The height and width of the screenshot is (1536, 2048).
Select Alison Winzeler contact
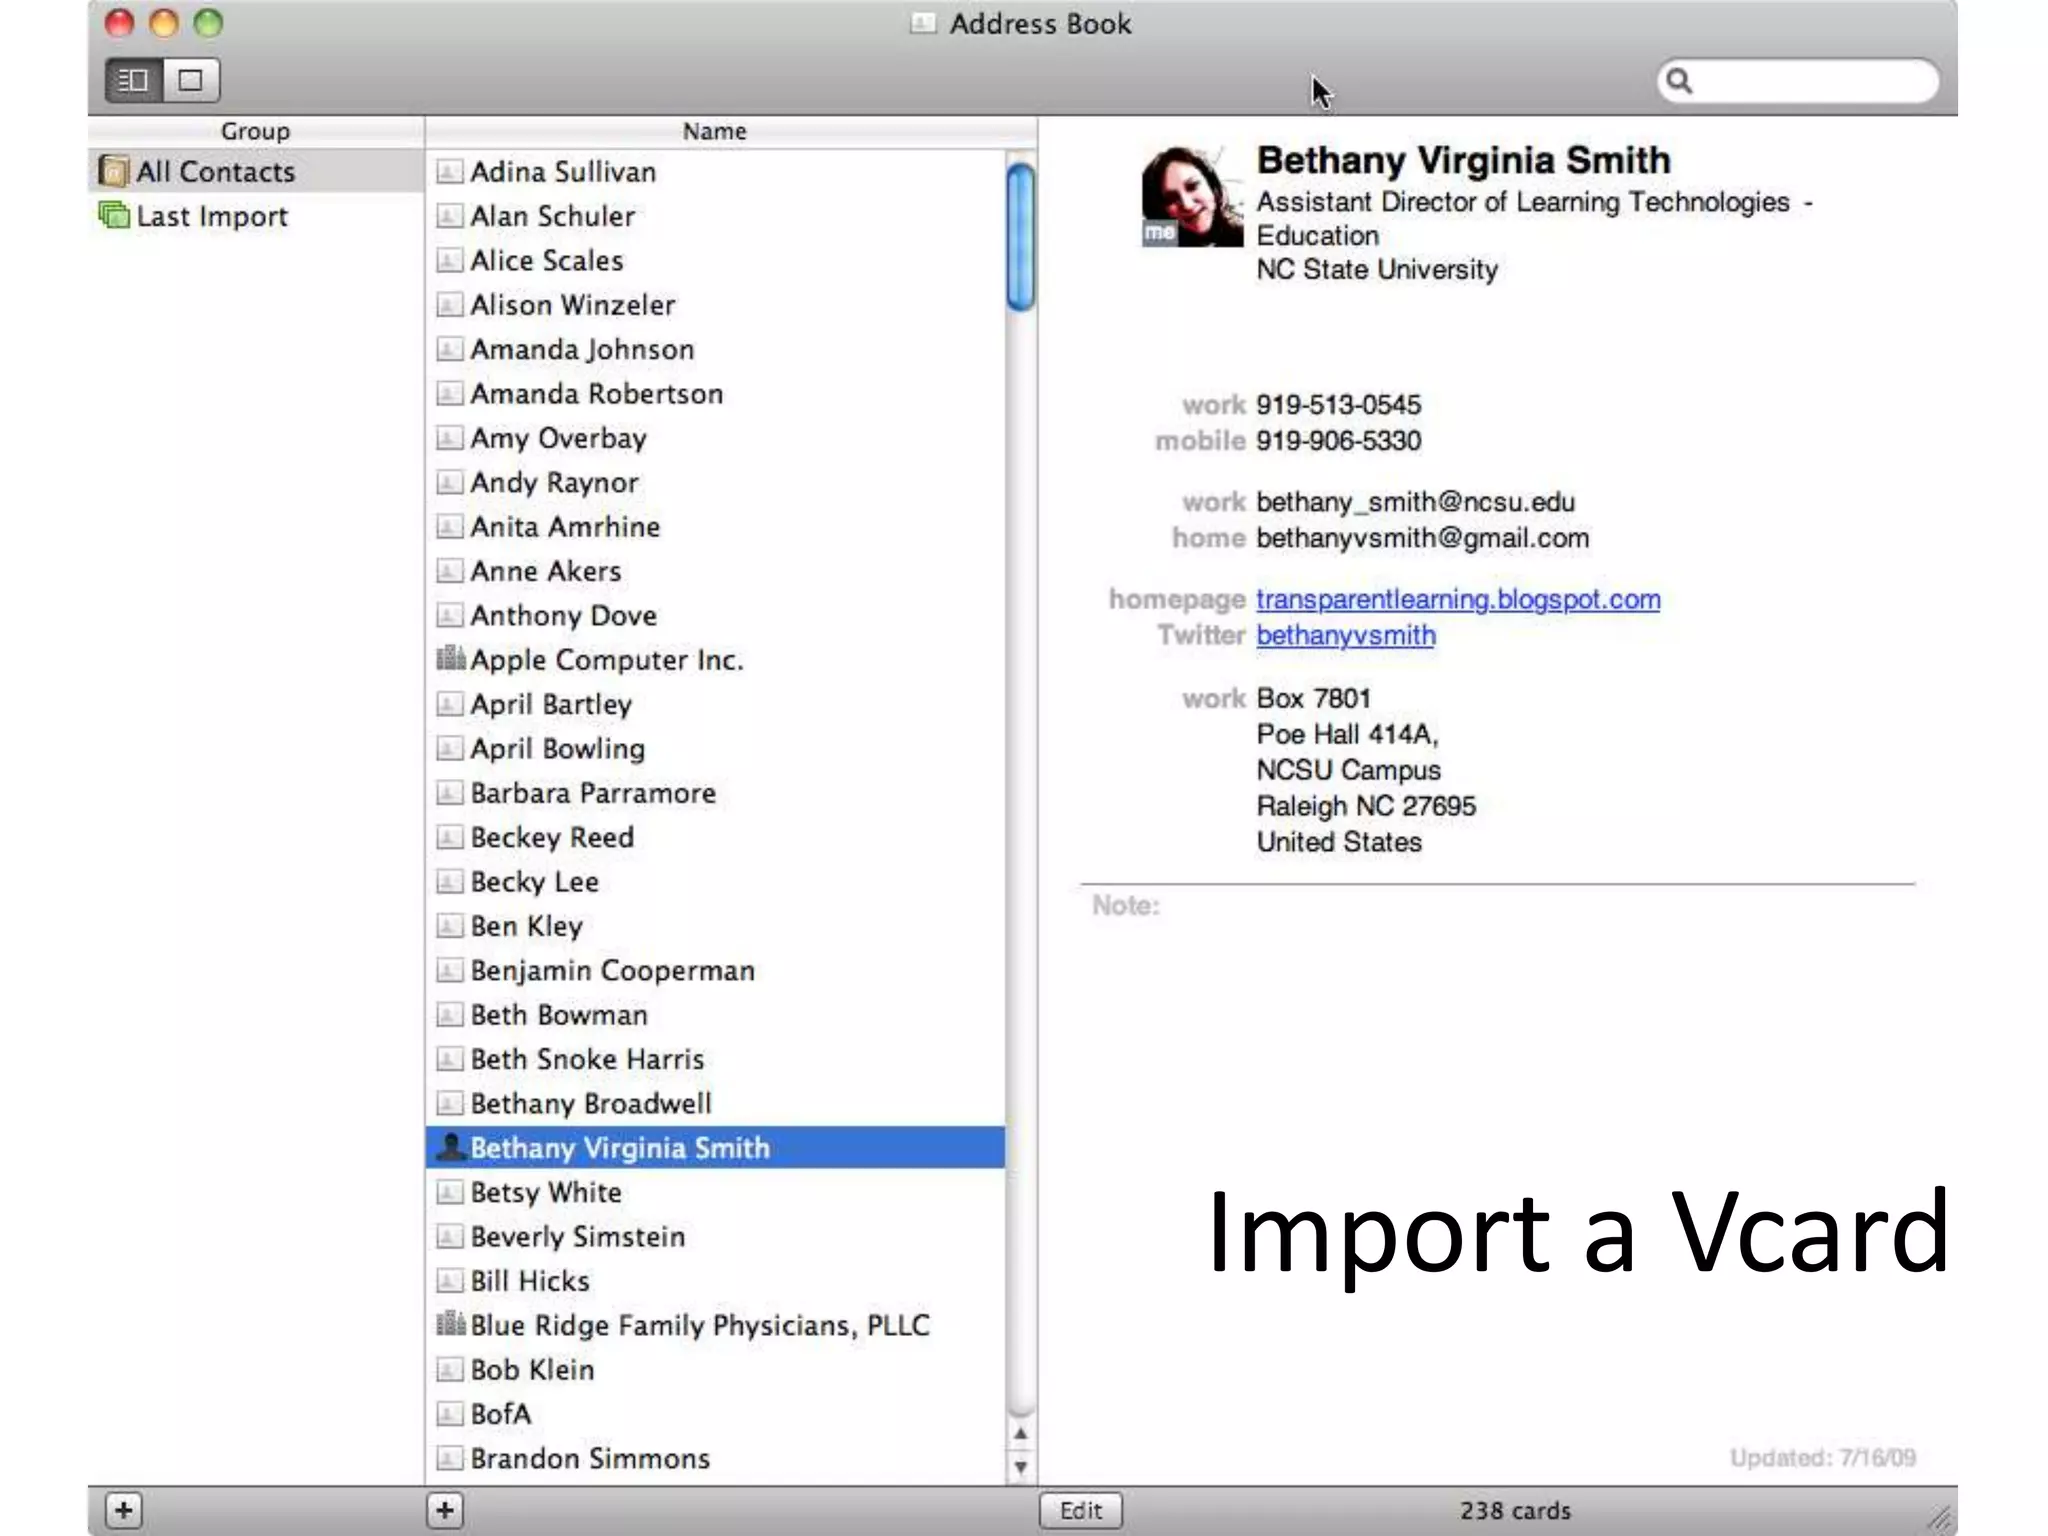click(716, 305)
